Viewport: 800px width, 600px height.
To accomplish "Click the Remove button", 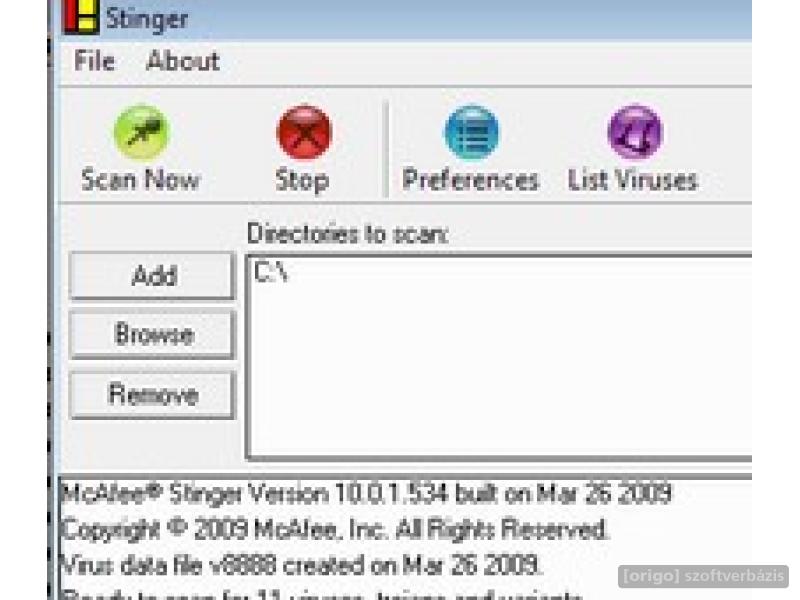I will coord(153,394).
